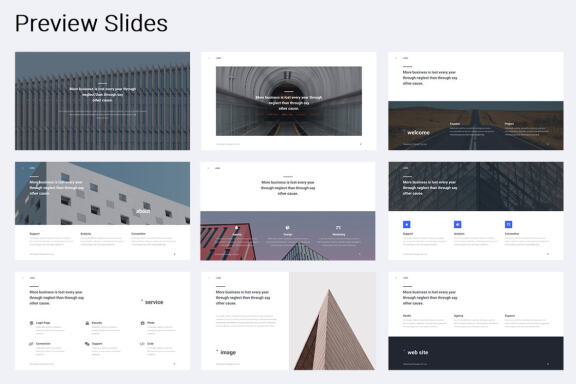The image size is (576, 384).
Task: Click the Connection icon in service slide
Action: (31, 344)
